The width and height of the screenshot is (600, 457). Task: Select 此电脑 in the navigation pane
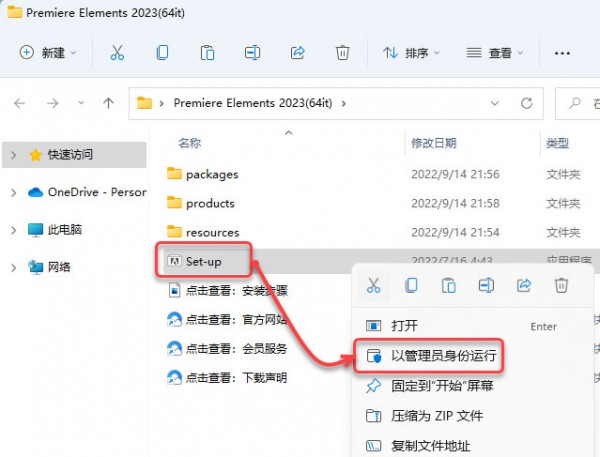[x=55, y=229]
